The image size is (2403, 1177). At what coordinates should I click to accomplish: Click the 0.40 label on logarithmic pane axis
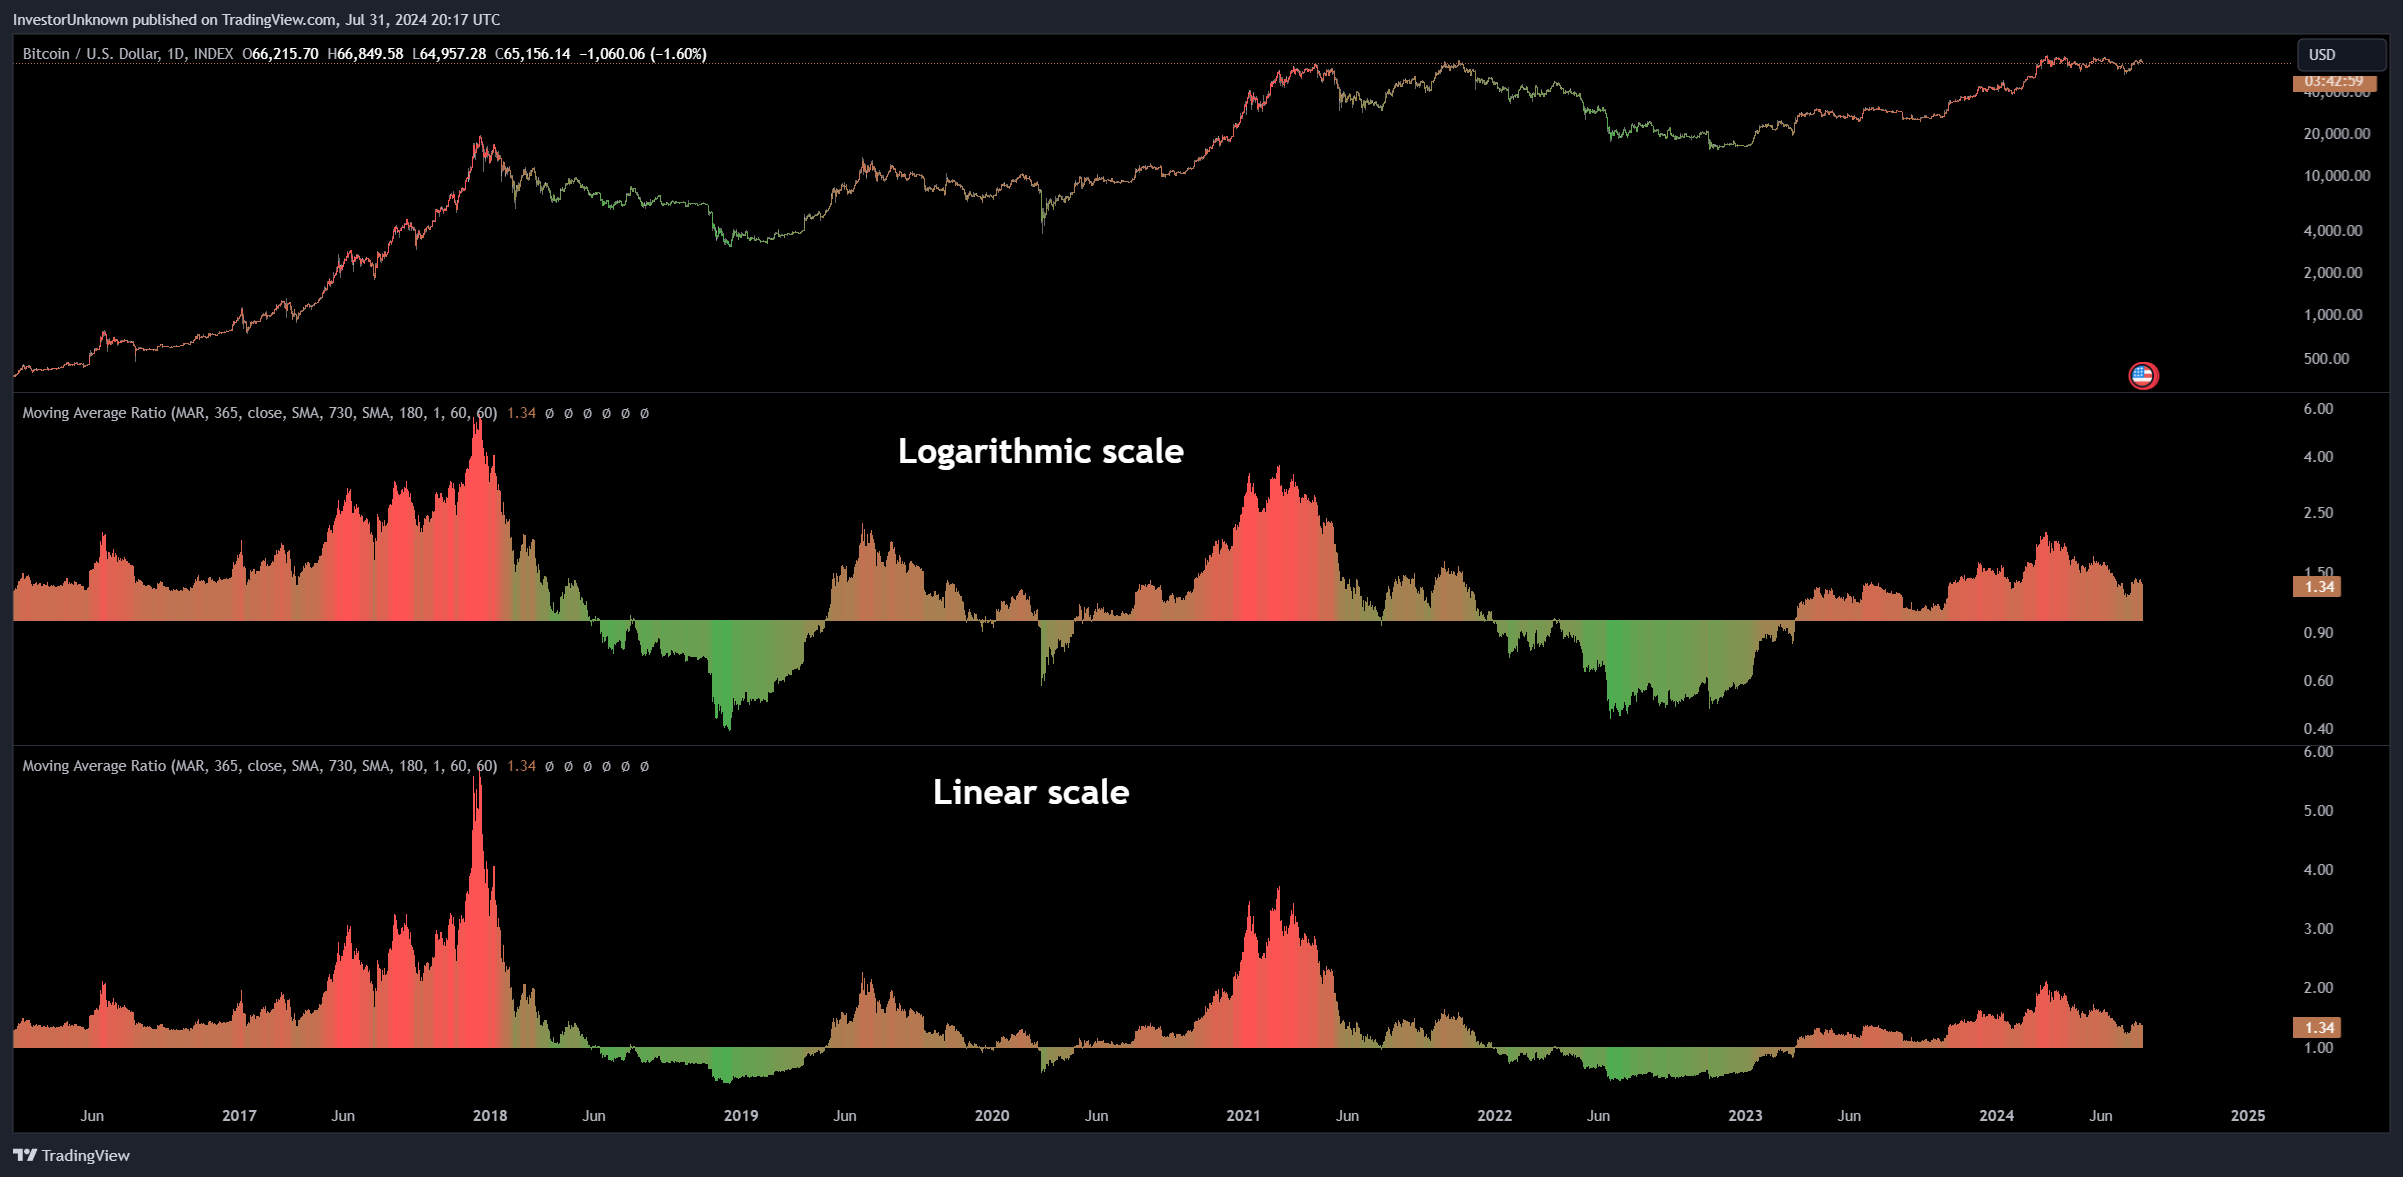click(2318, 729)
